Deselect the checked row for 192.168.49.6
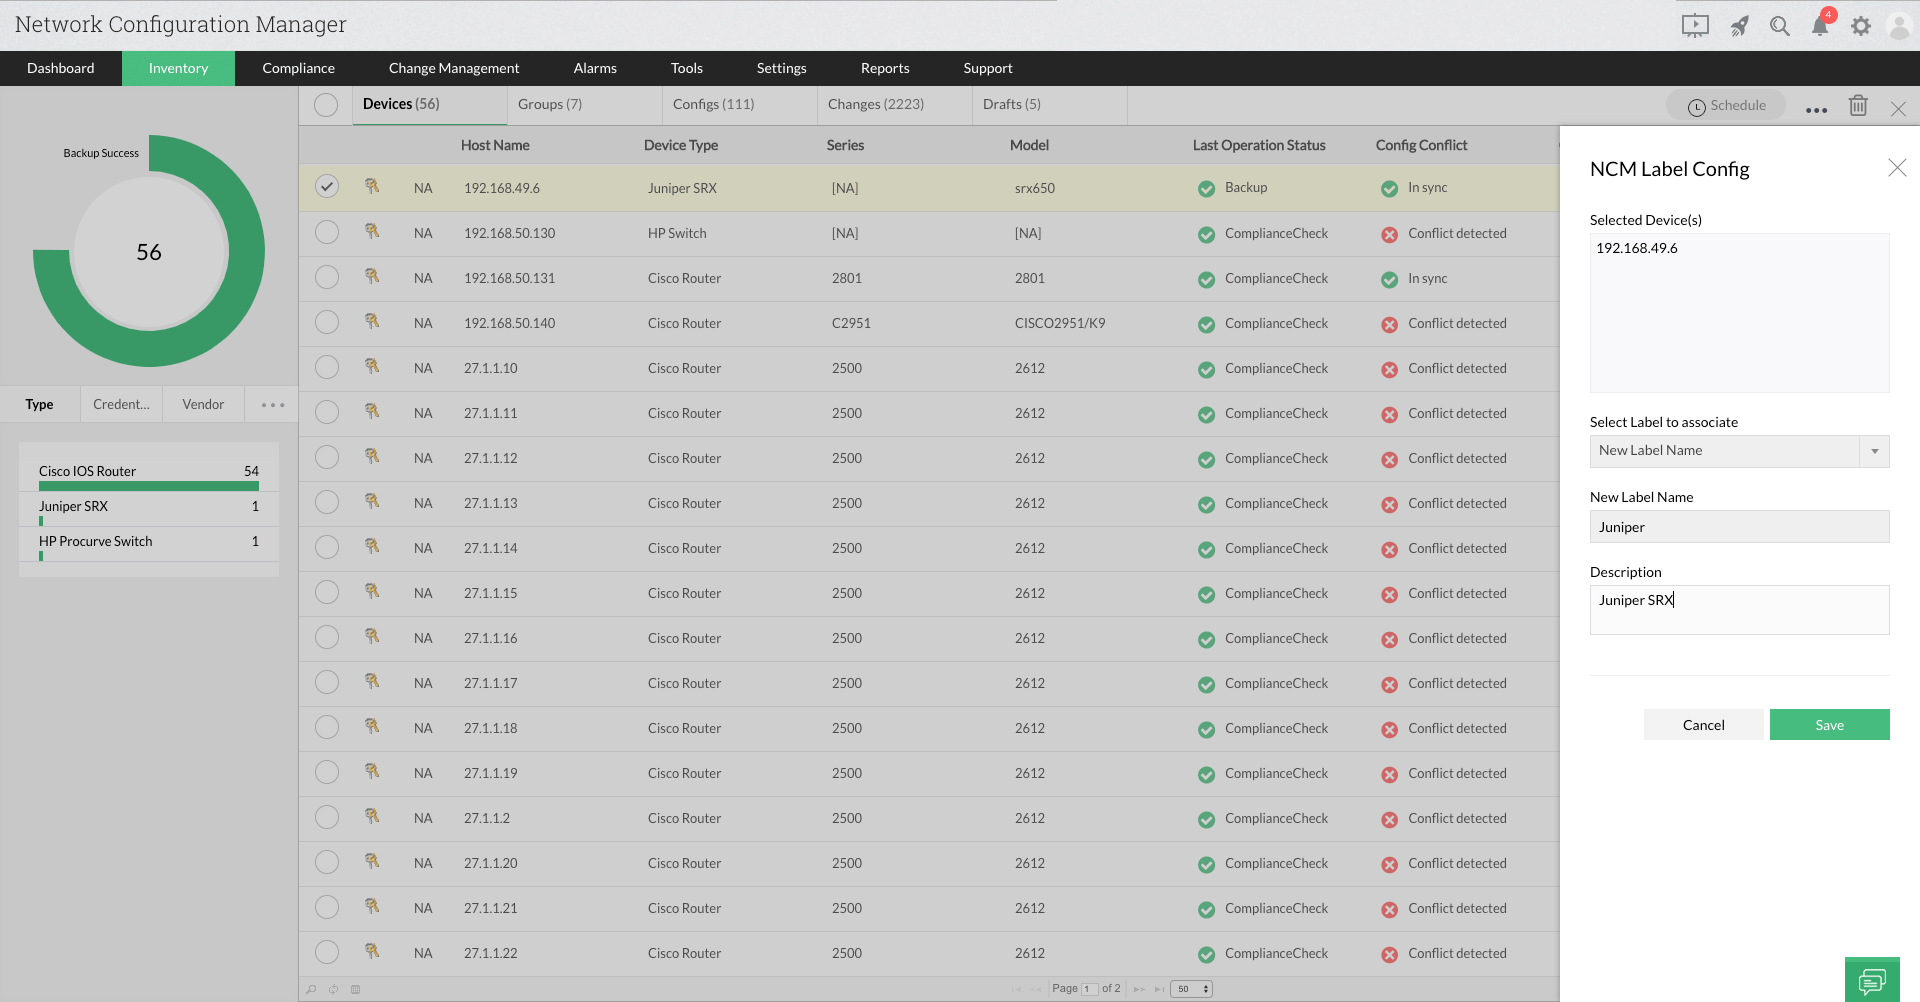 [x=326, y=186]
